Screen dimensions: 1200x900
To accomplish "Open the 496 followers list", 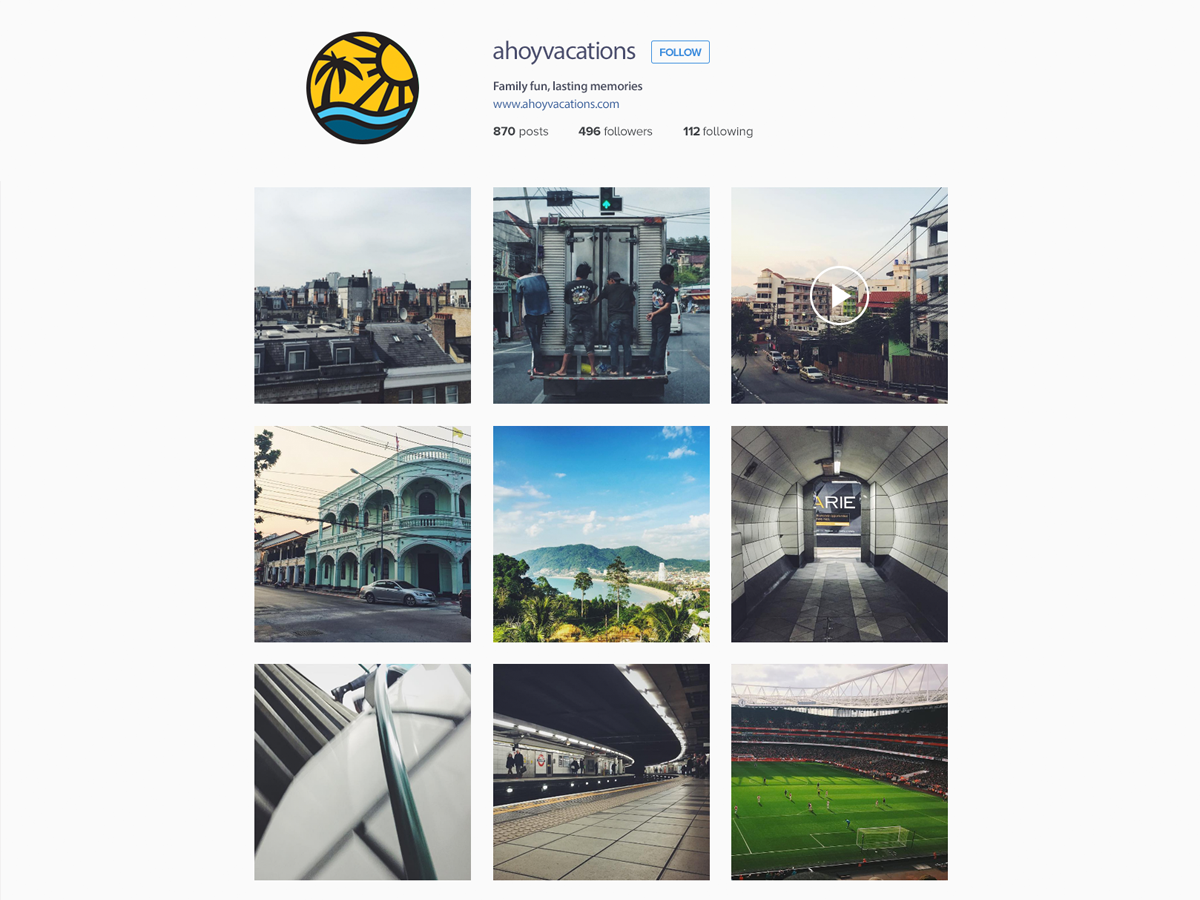I will [615, 131].
